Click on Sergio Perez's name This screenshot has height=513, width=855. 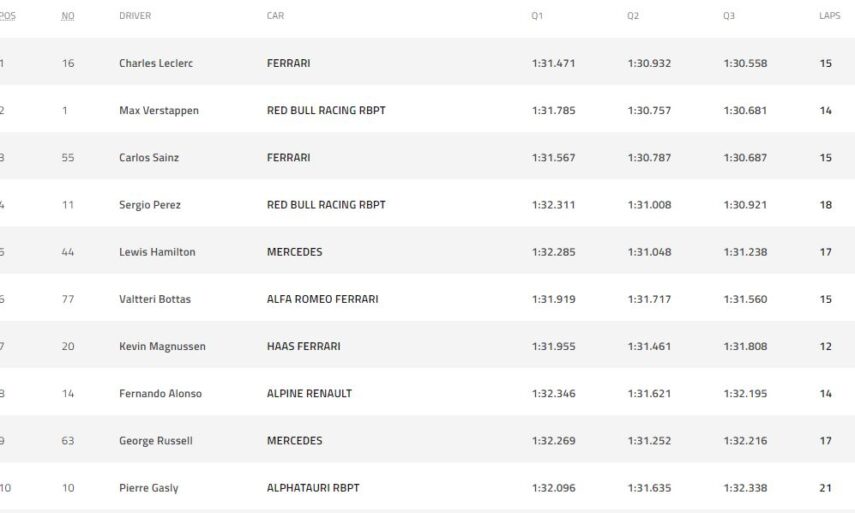click(x=150, y=204)
